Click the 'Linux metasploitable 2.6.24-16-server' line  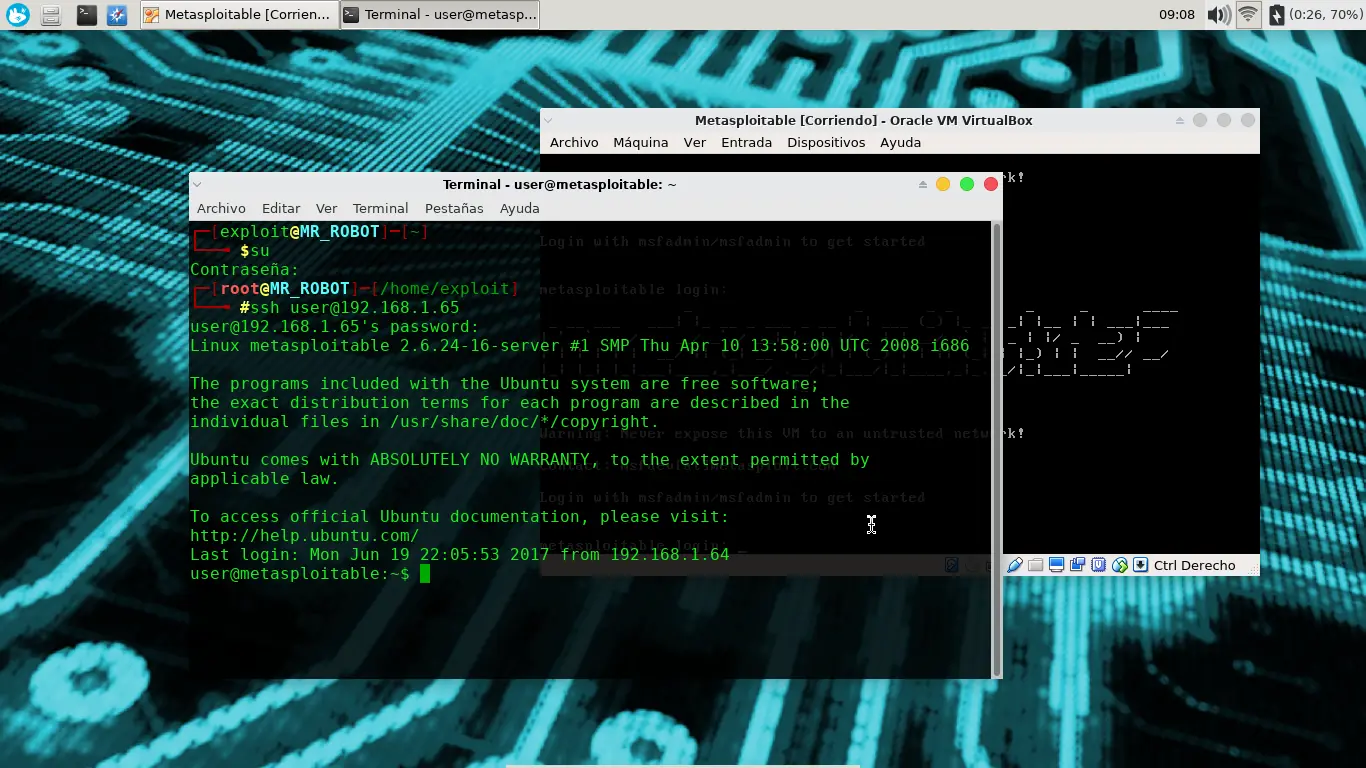coord(580,346)
